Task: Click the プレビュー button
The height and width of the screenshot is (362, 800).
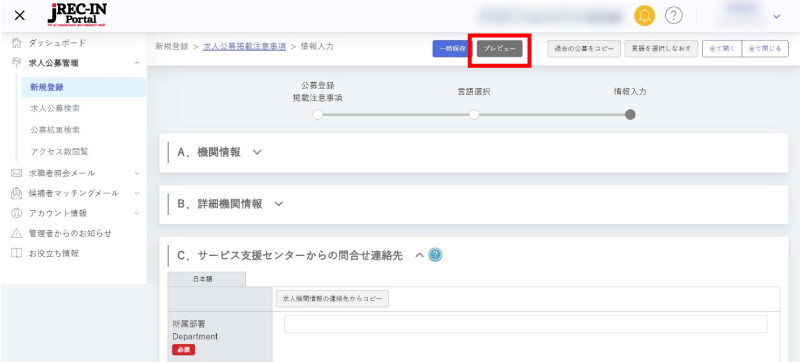Action: point(499,48)
